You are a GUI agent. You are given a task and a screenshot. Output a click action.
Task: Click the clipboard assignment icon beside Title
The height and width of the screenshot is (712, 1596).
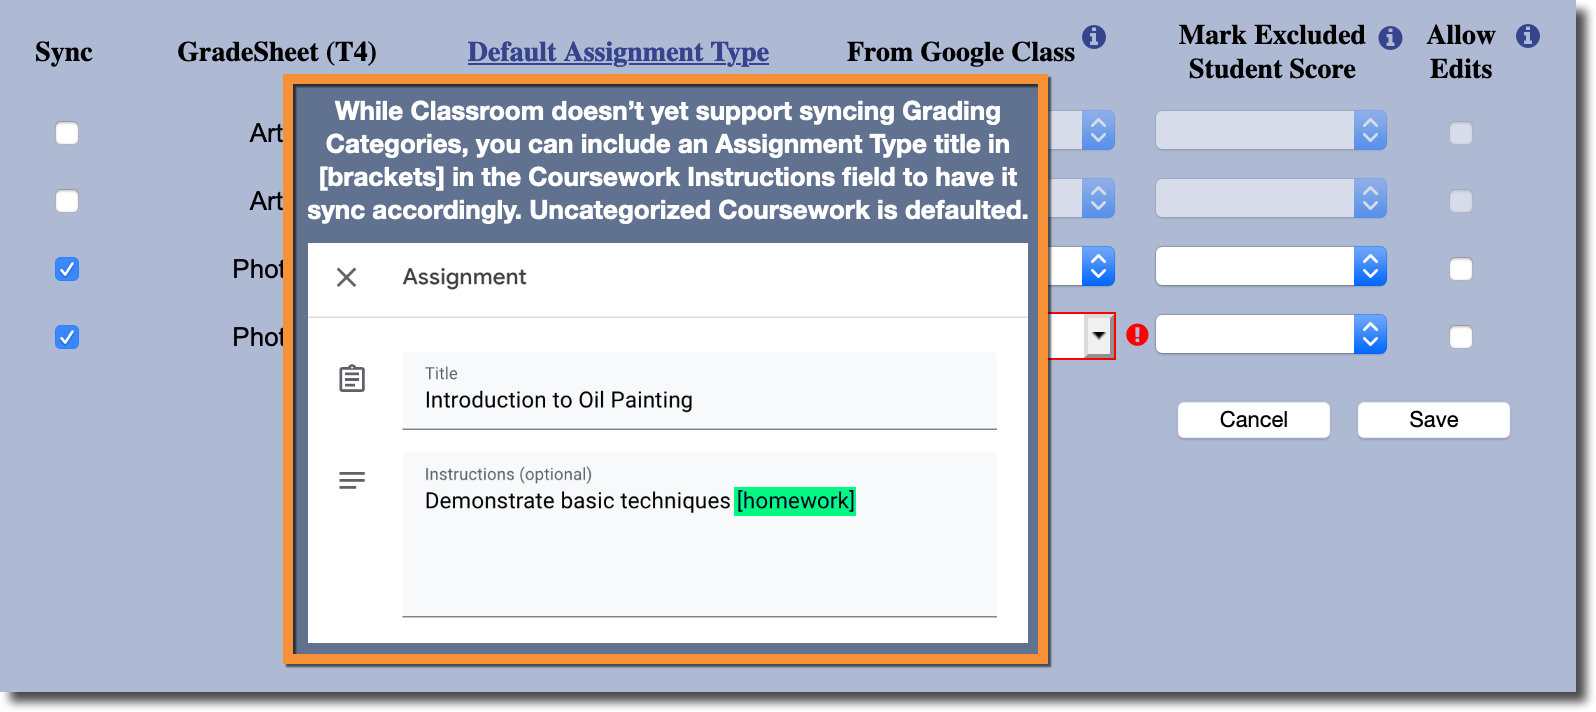pyautogui.click(x=352, y=379)
